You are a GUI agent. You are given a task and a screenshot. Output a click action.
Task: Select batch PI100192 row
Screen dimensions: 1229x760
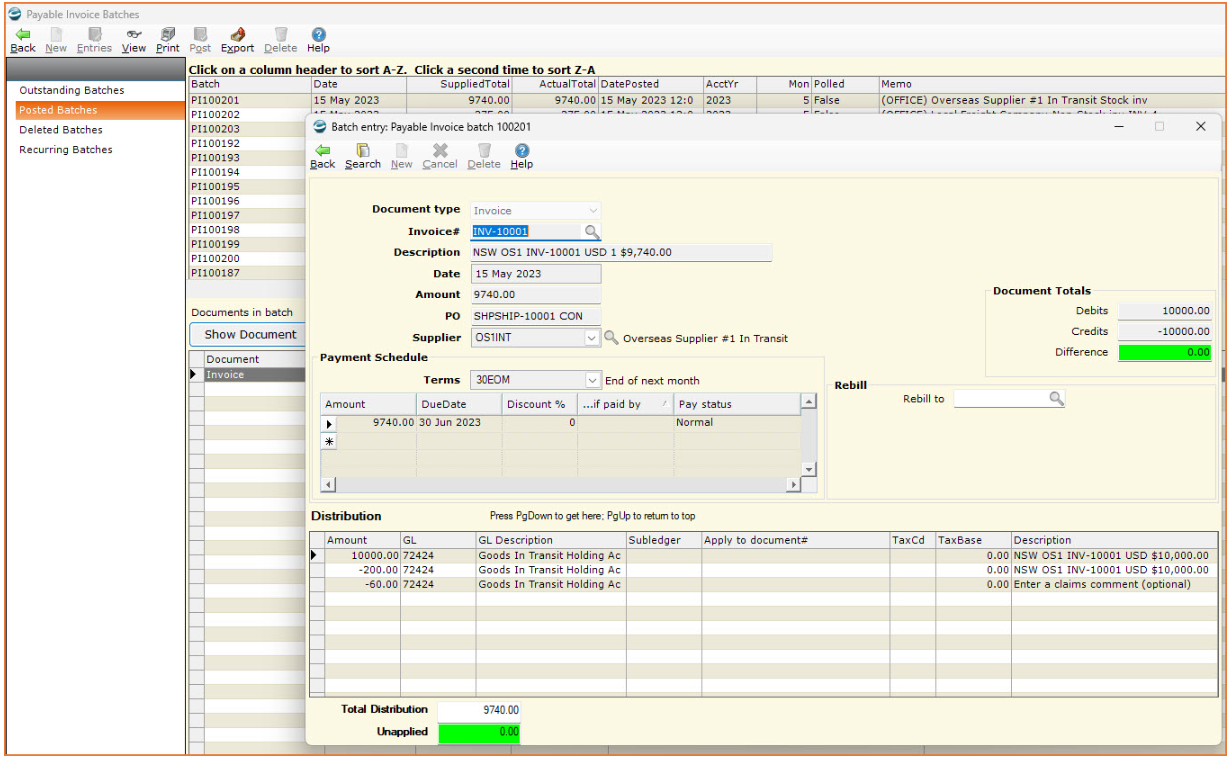click(x=247, y=143)
